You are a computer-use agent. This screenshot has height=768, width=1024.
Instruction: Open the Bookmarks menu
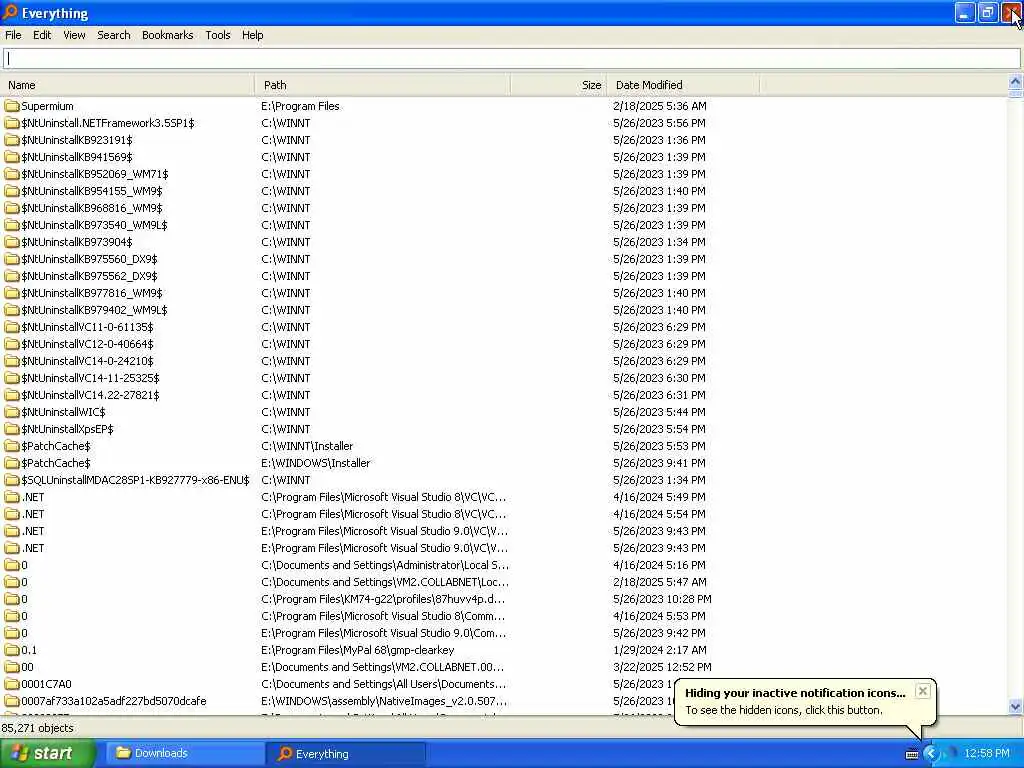click(x=167, y=35)
